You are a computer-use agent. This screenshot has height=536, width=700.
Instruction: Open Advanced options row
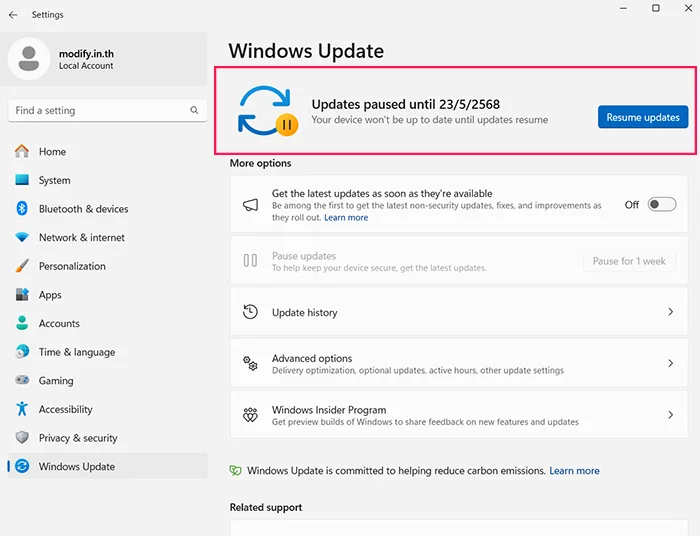tap(459, 363)
